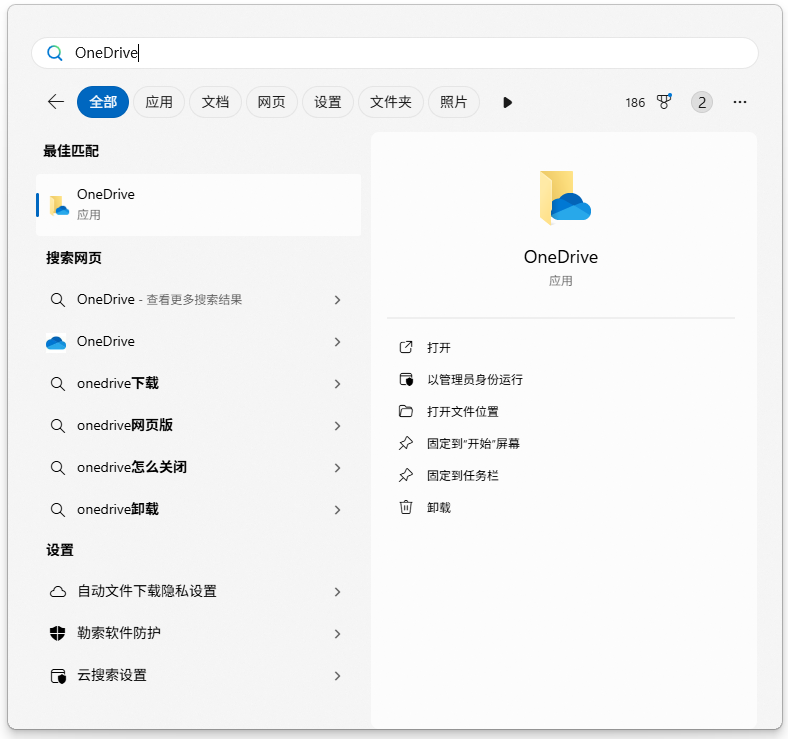The height and width of the screenshot is (739, 788).
Task: Expand chevron for onedrive网页版
Action: pos(338,426)
